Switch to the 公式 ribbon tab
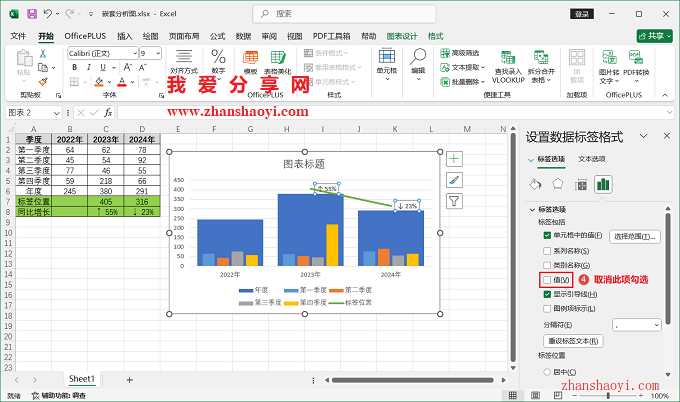 [x=217, y=36]
